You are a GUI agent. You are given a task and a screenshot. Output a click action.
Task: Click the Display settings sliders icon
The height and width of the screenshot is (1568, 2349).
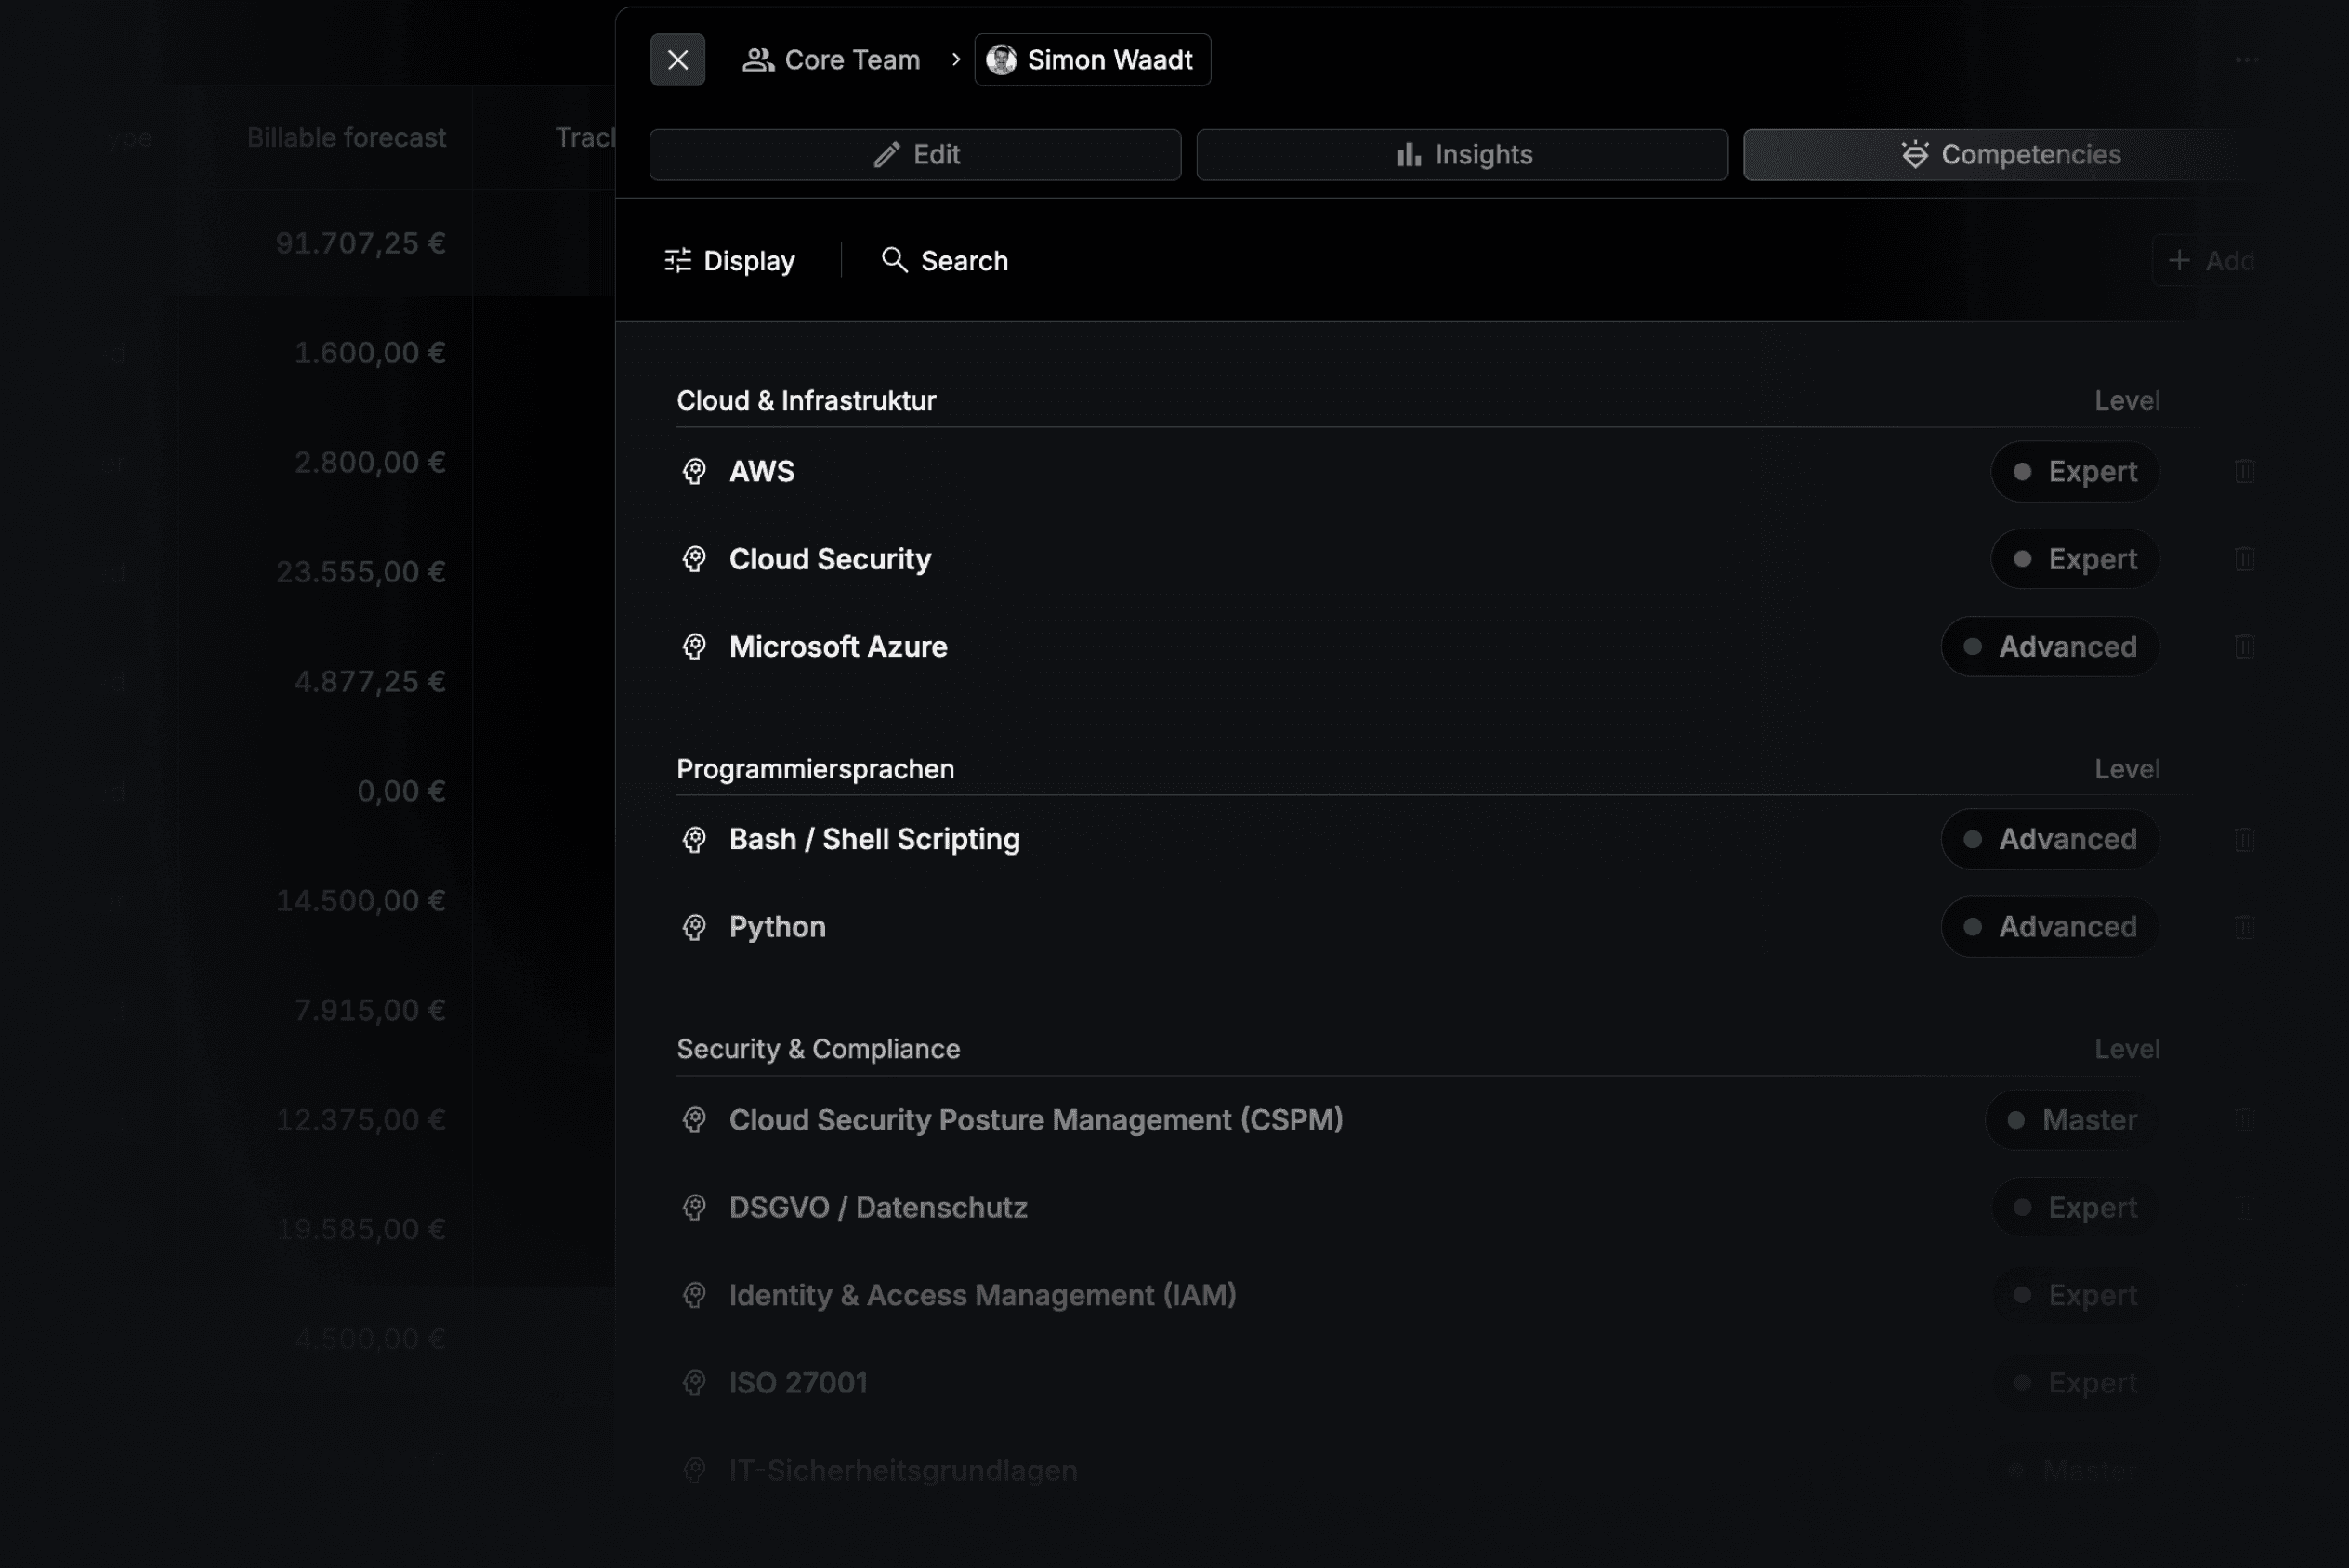click(x=678, y=261)
